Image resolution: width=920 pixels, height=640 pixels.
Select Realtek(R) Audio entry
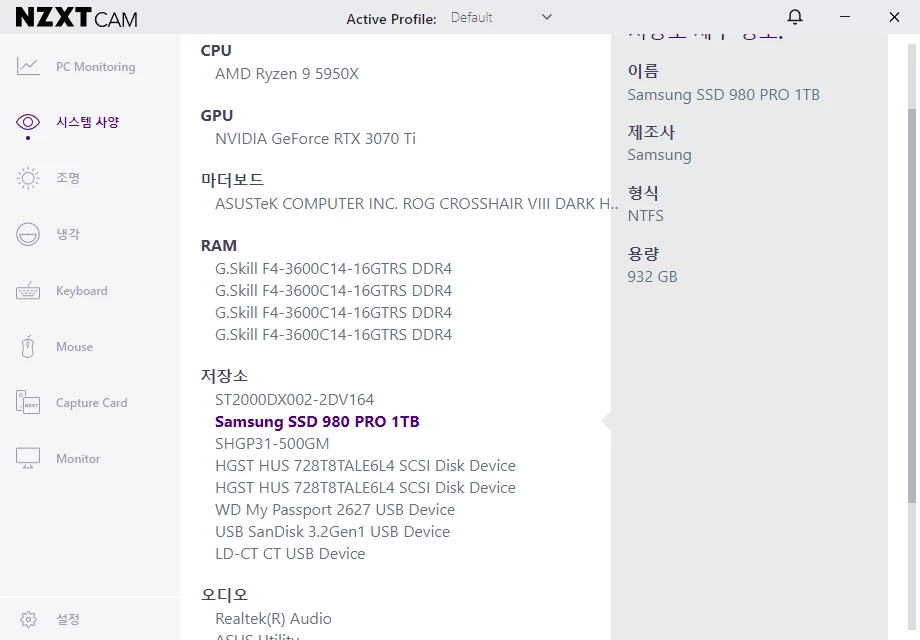tap(273, 619)
